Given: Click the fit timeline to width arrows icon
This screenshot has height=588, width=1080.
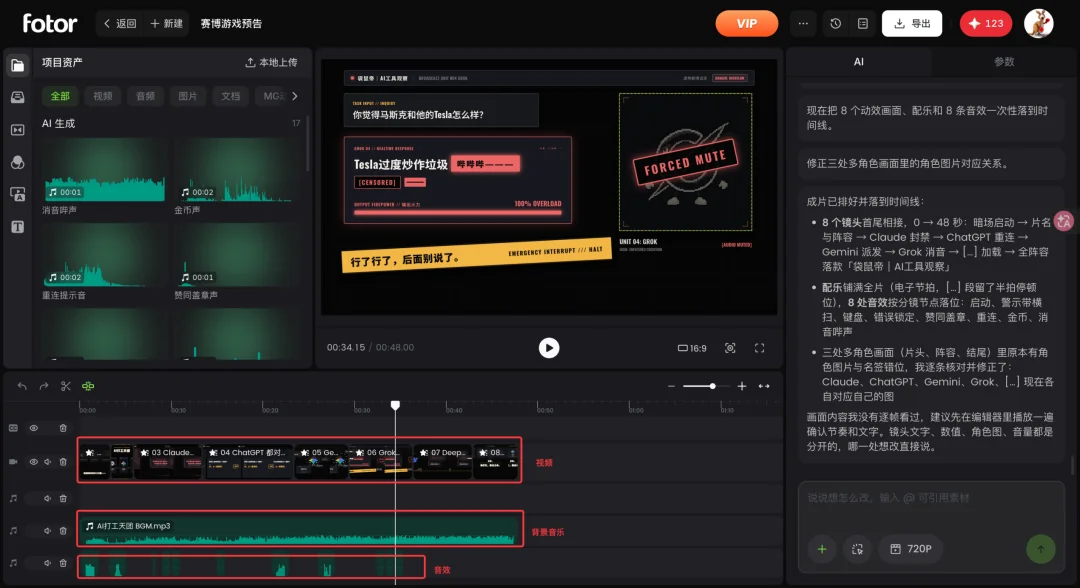Looking at the screenshot, I should [764, 386].
